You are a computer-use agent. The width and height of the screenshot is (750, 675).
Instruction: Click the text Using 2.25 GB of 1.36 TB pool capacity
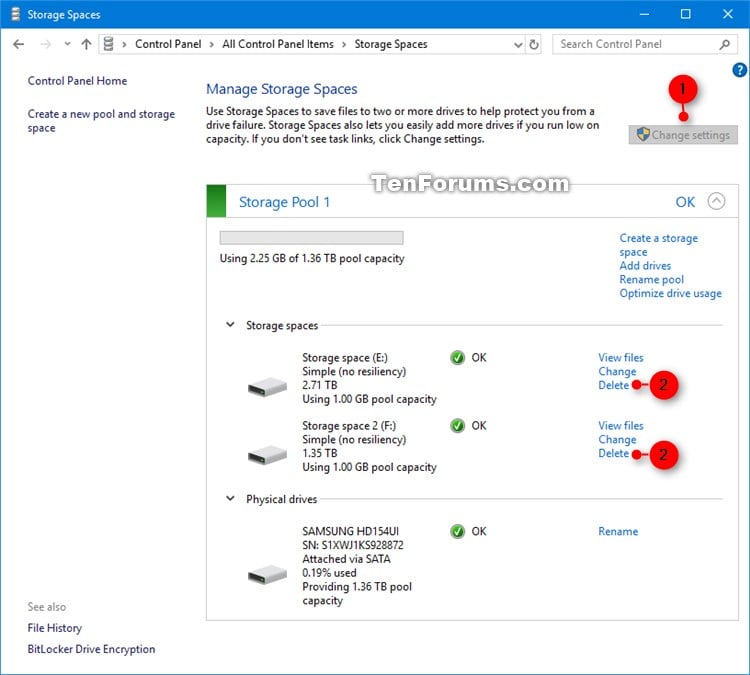click(312, 258)
